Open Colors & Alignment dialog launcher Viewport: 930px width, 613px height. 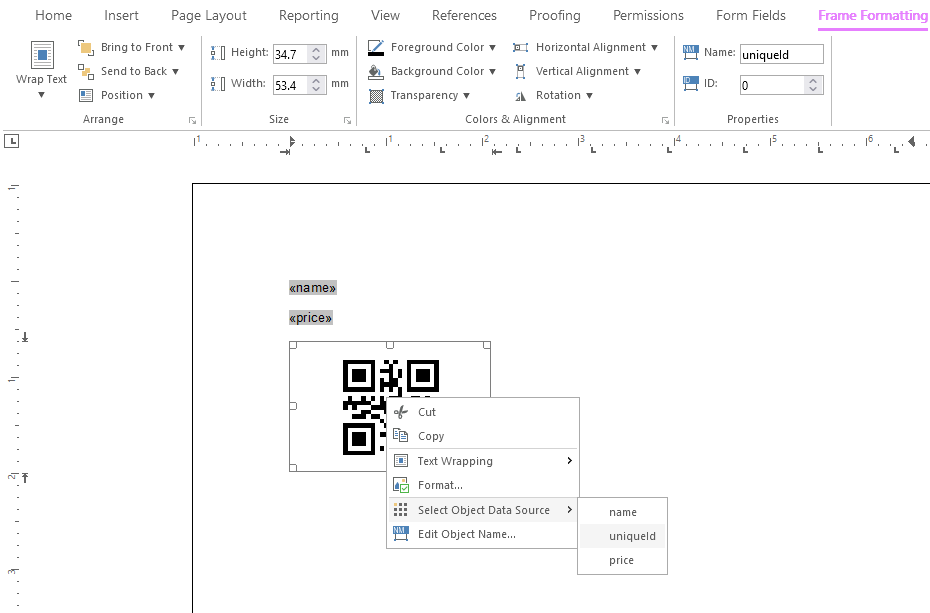[x=665, y=120]
